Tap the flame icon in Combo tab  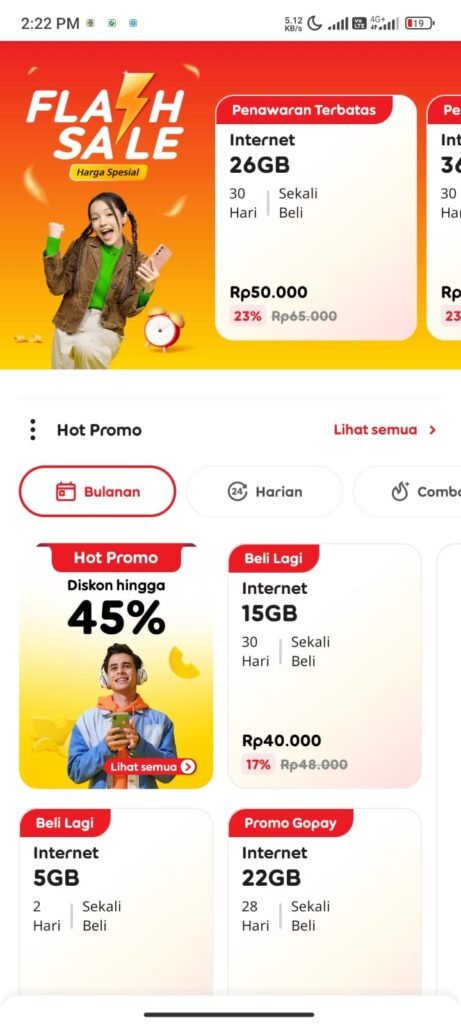(400, 491)
